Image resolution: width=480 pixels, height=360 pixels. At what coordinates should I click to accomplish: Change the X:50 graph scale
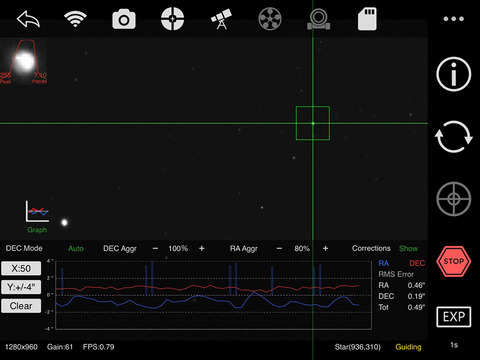pos(21,268)
